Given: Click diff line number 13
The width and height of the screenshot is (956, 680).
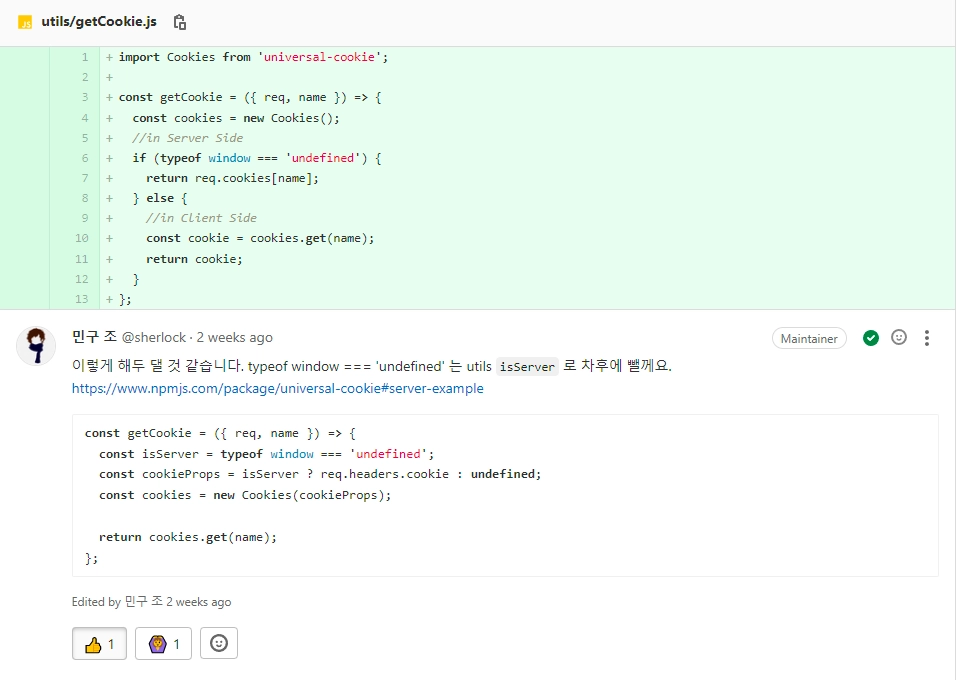Looking at the screenshot, I should click(82, 299).
